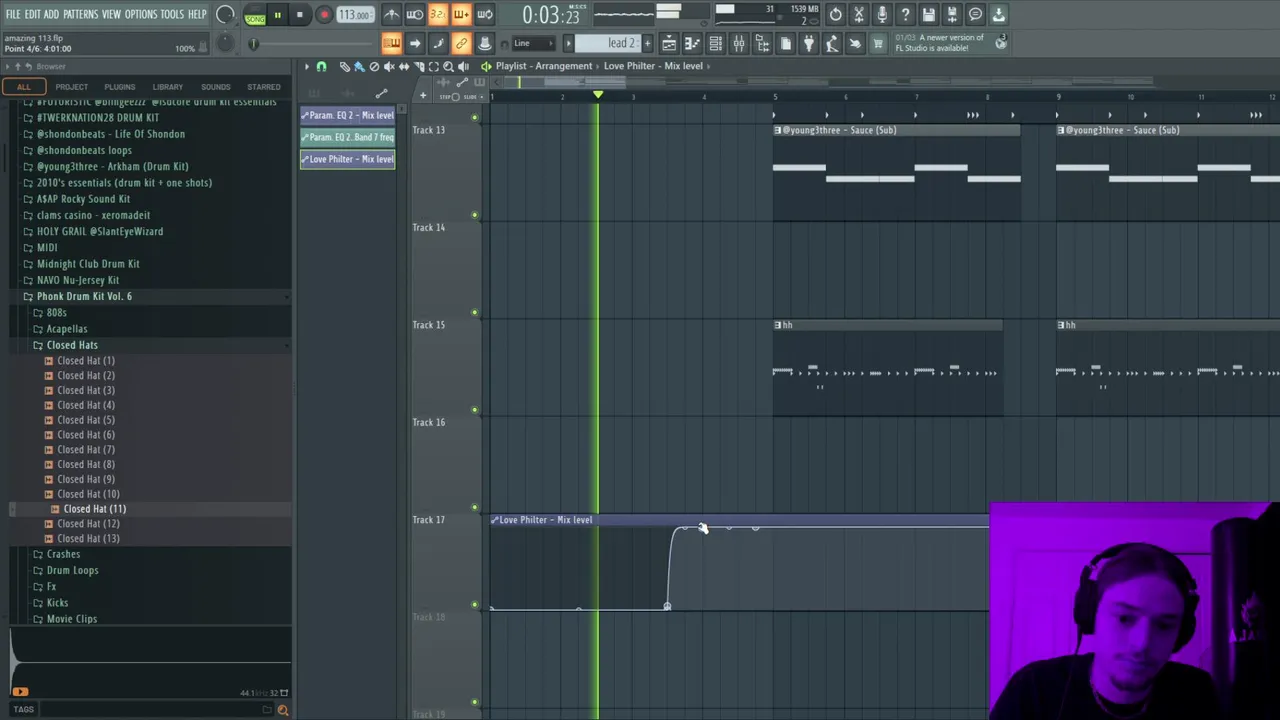
Task: Toggle countdown before recording
Action: tap(437, 15)
